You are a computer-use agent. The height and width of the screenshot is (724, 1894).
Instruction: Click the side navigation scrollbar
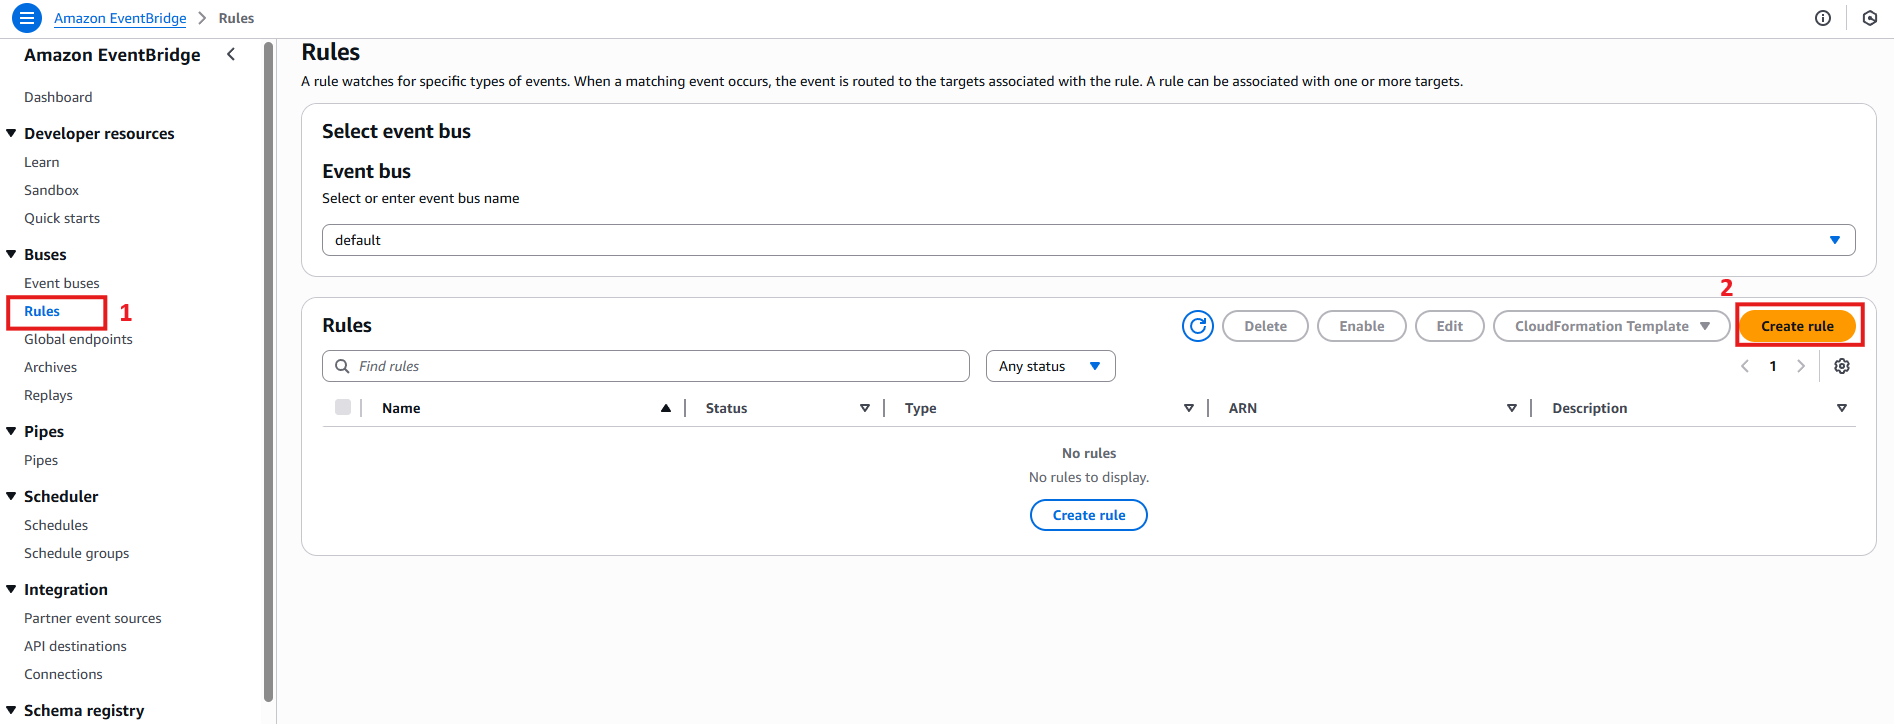tap(268, 370)
